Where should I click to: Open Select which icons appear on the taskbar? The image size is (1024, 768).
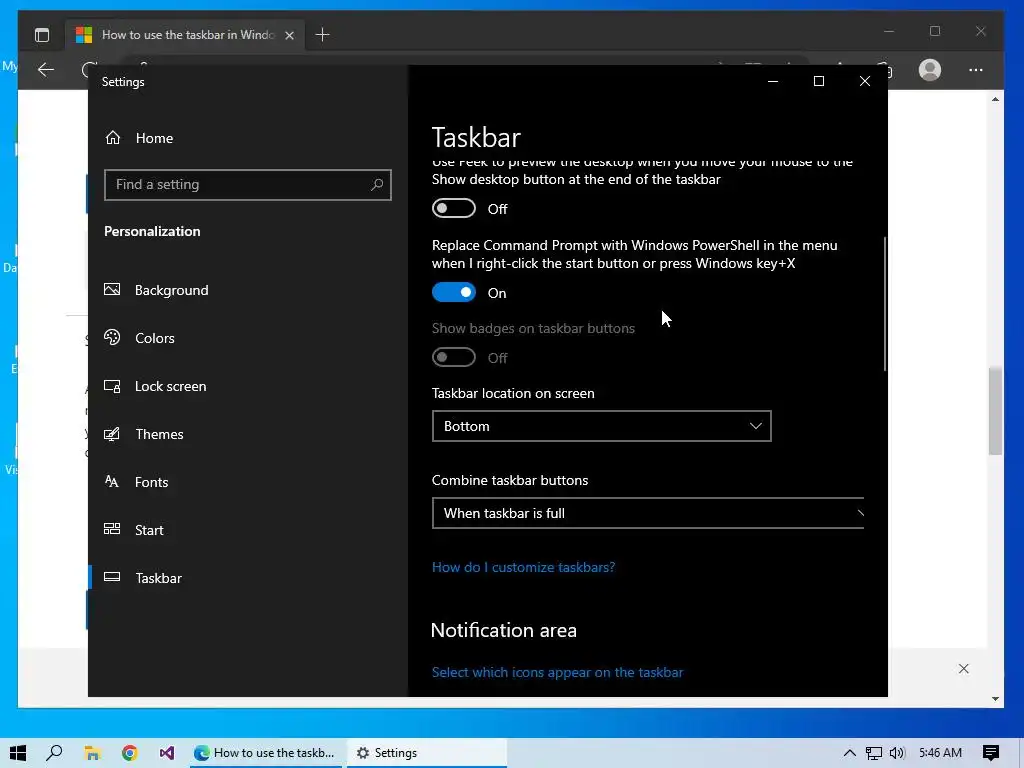(557, 672)
